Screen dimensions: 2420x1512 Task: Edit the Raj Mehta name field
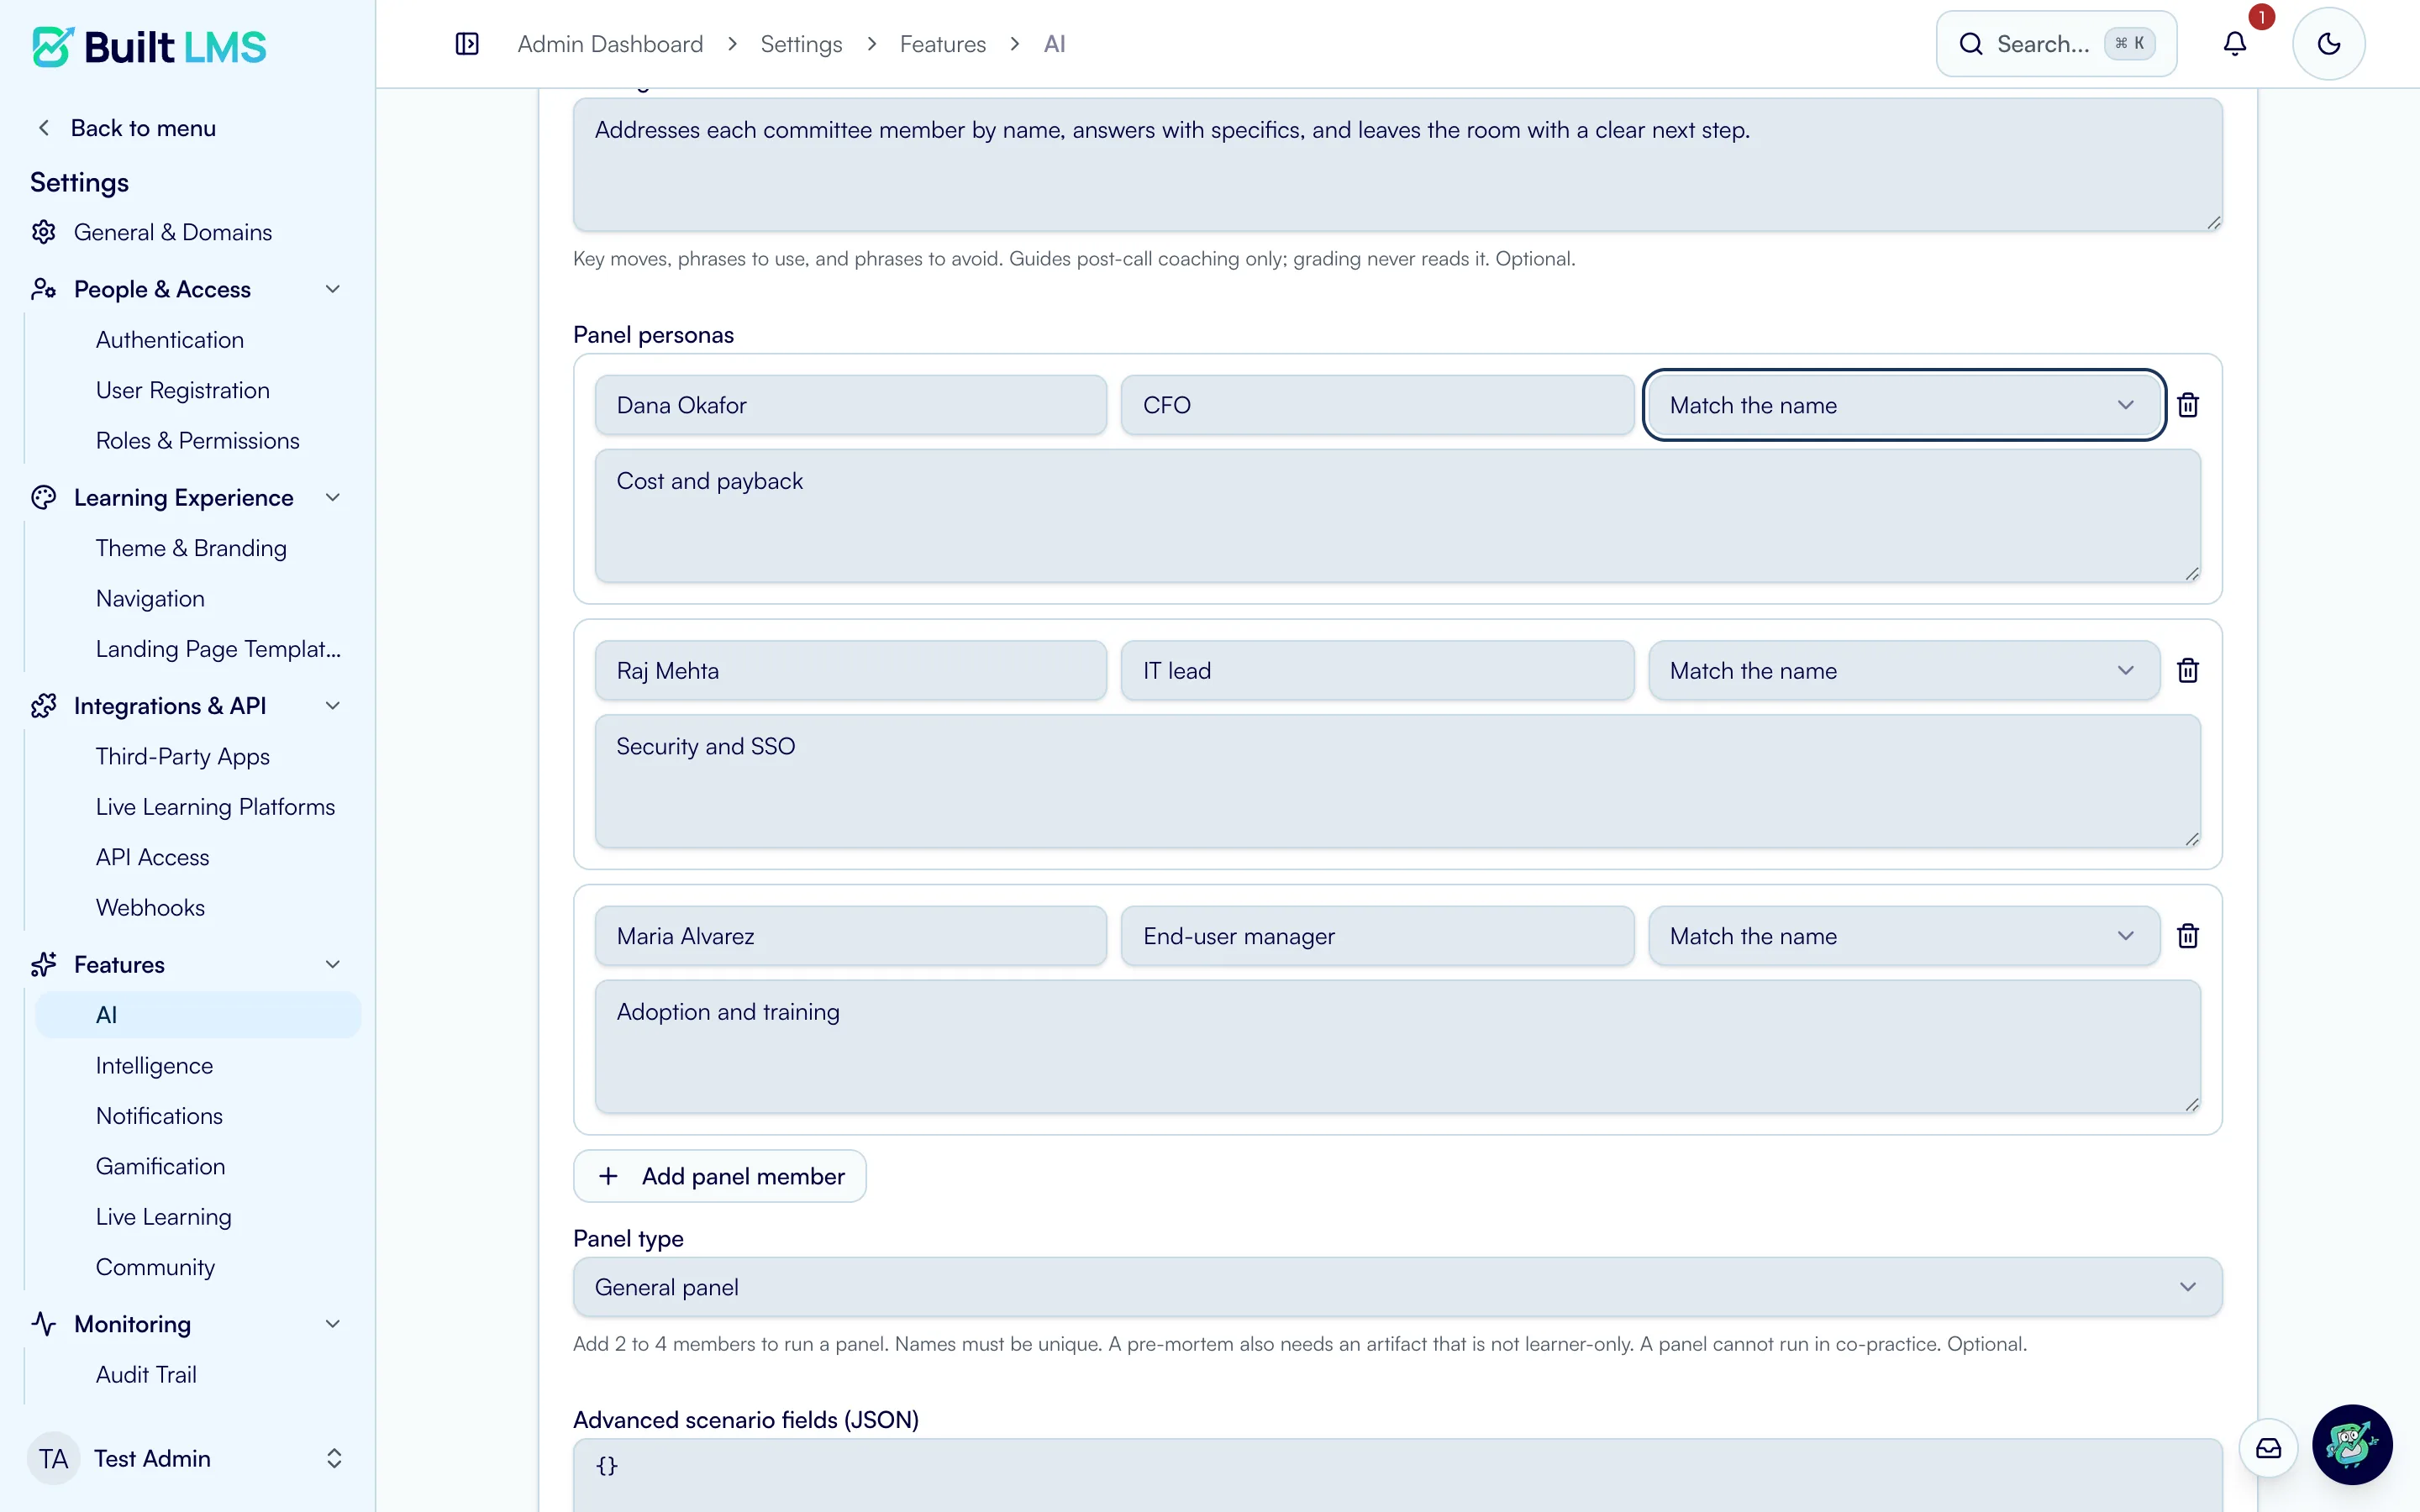pyautogui.click(x=851, y=670)
